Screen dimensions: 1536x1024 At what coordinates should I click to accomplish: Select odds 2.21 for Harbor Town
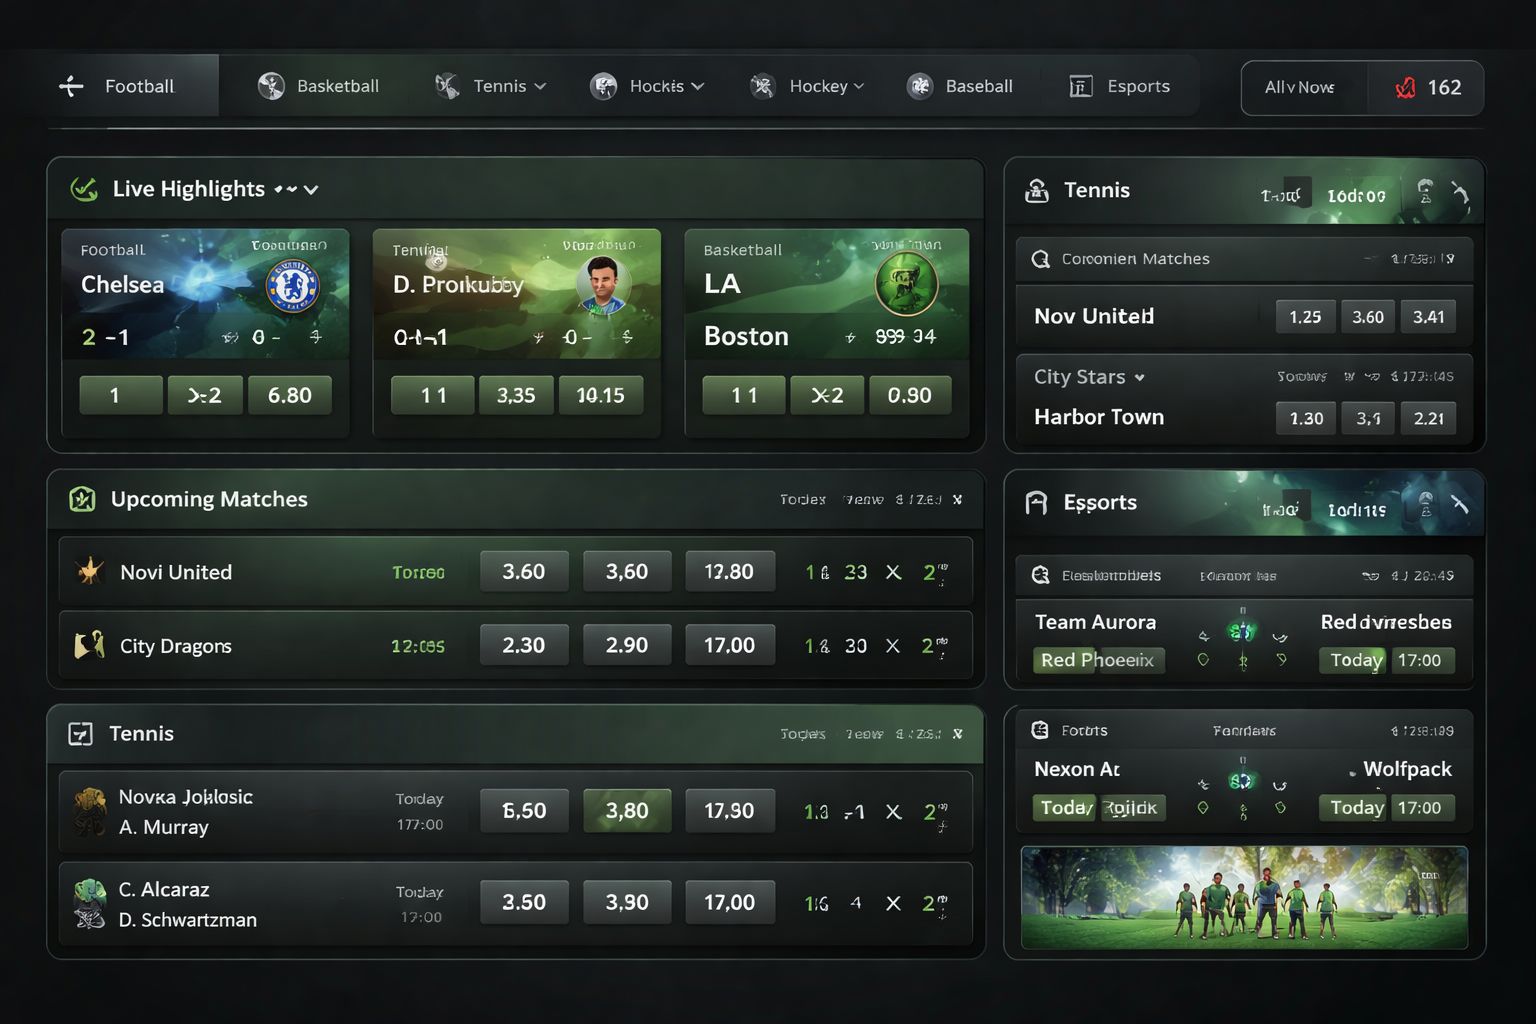[x=1428, y=418]
